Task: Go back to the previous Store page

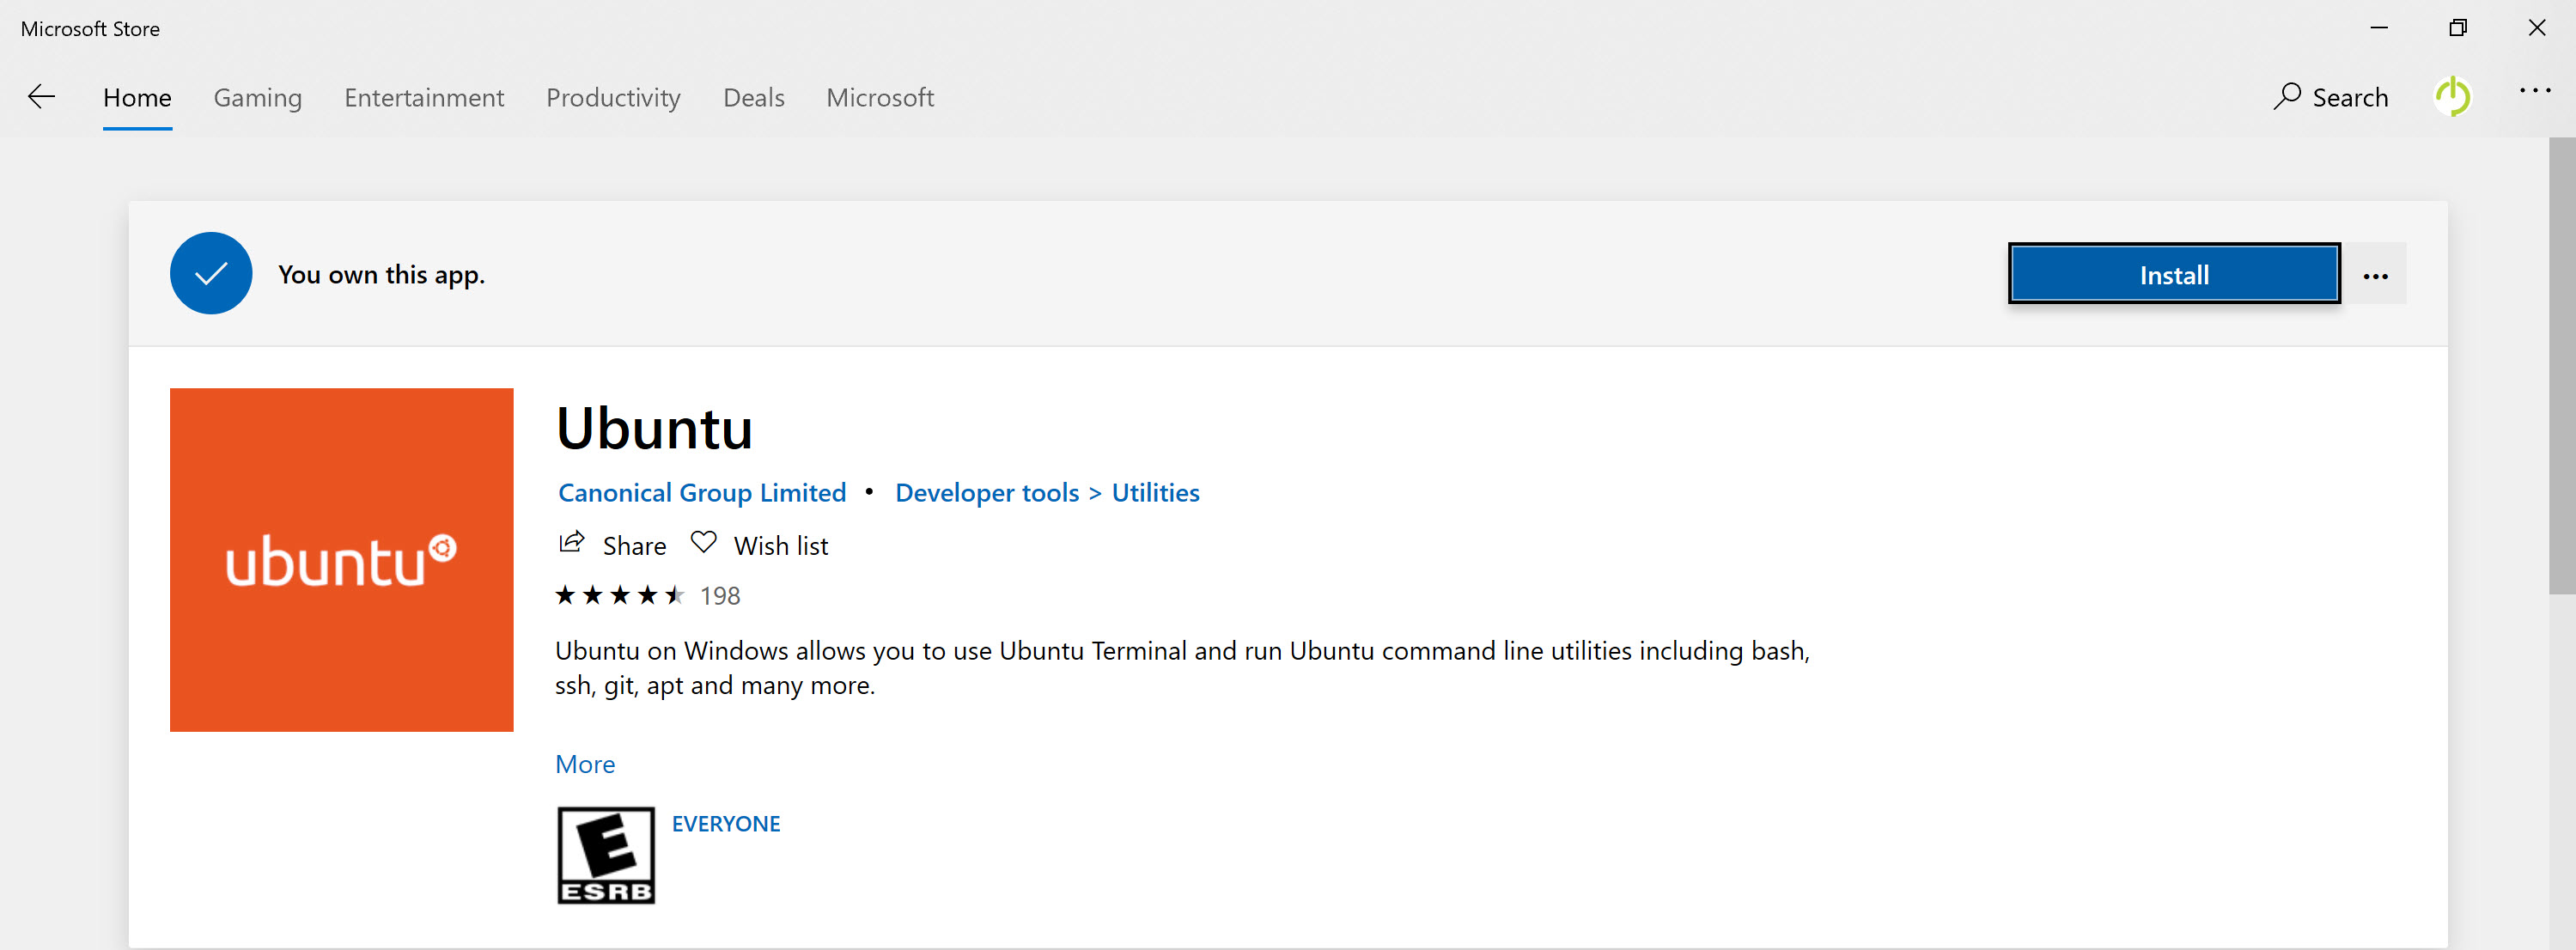Action: [x=41, y=96]
